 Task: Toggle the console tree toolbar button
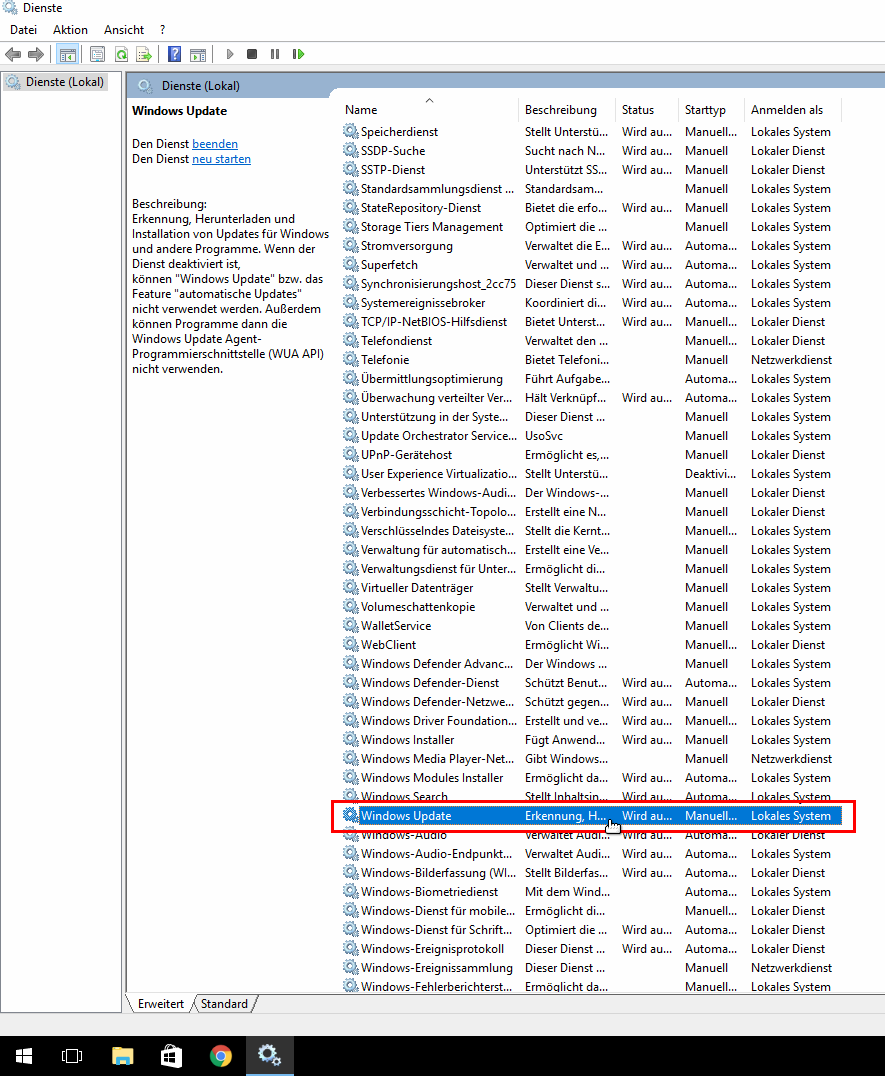(67, 54)
